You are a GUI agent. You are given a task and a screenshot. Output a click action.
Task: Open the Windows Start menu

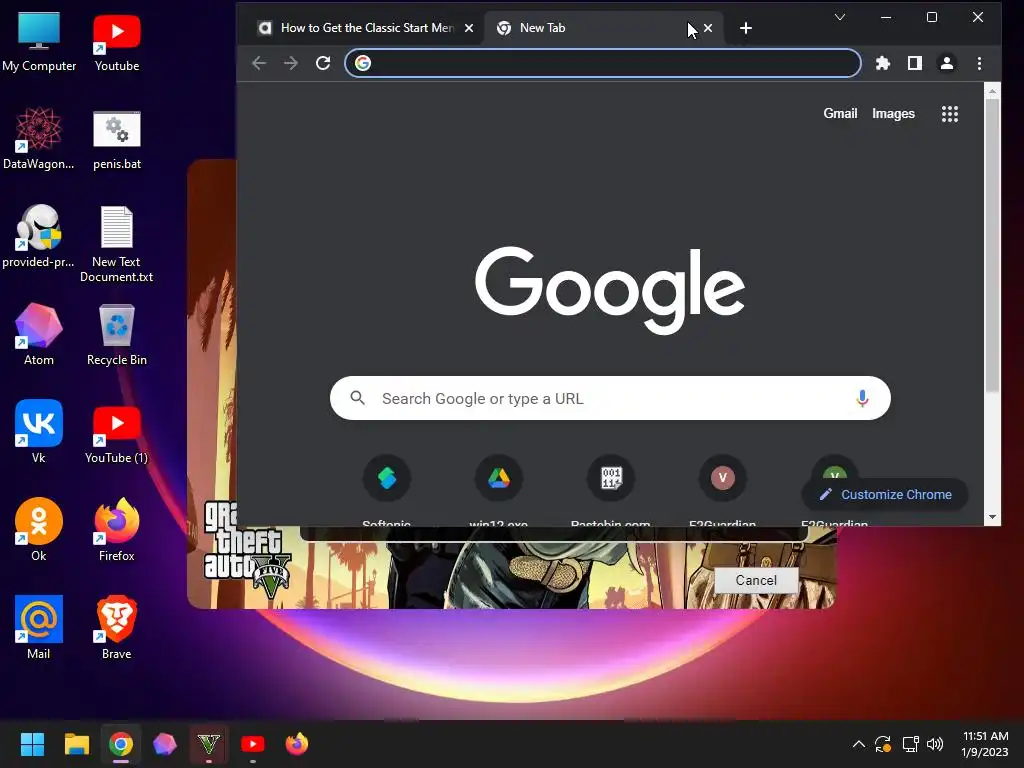point(32,744)
